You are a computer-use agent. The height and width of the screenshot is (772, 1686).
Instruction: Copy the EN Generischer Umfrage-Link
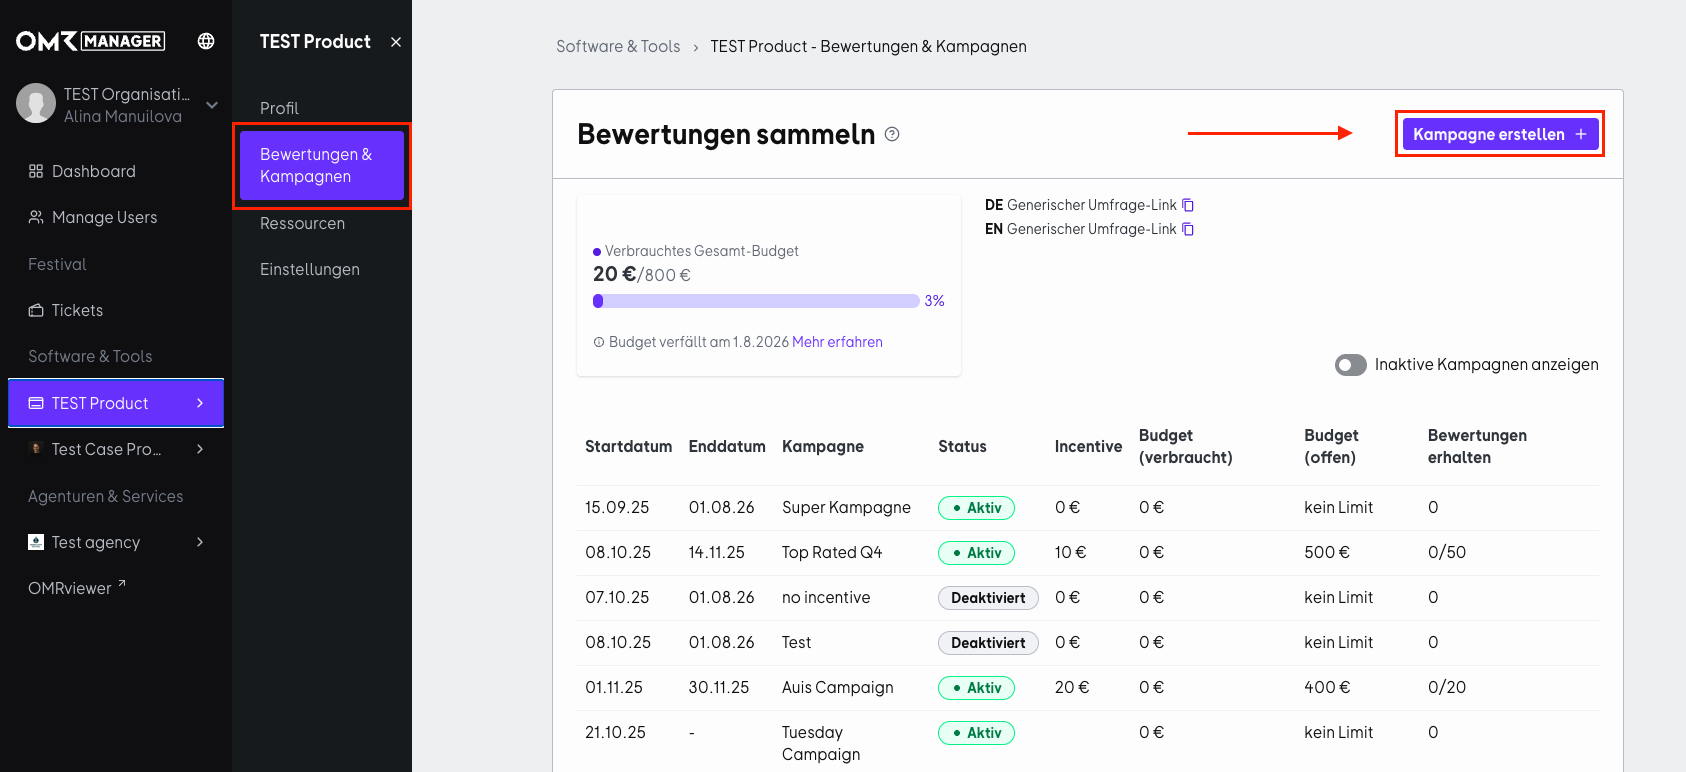pyautogui.click(x=1188, y=229)
